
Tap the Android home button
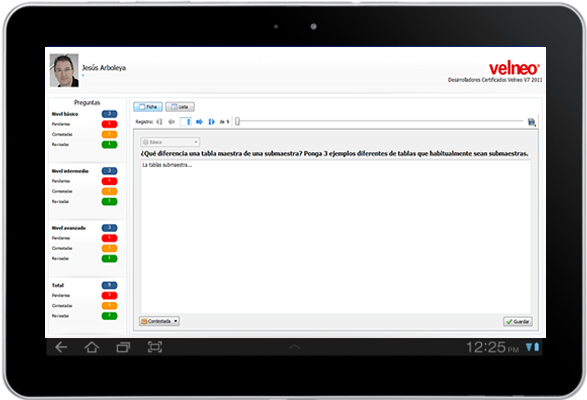(92, 347)
